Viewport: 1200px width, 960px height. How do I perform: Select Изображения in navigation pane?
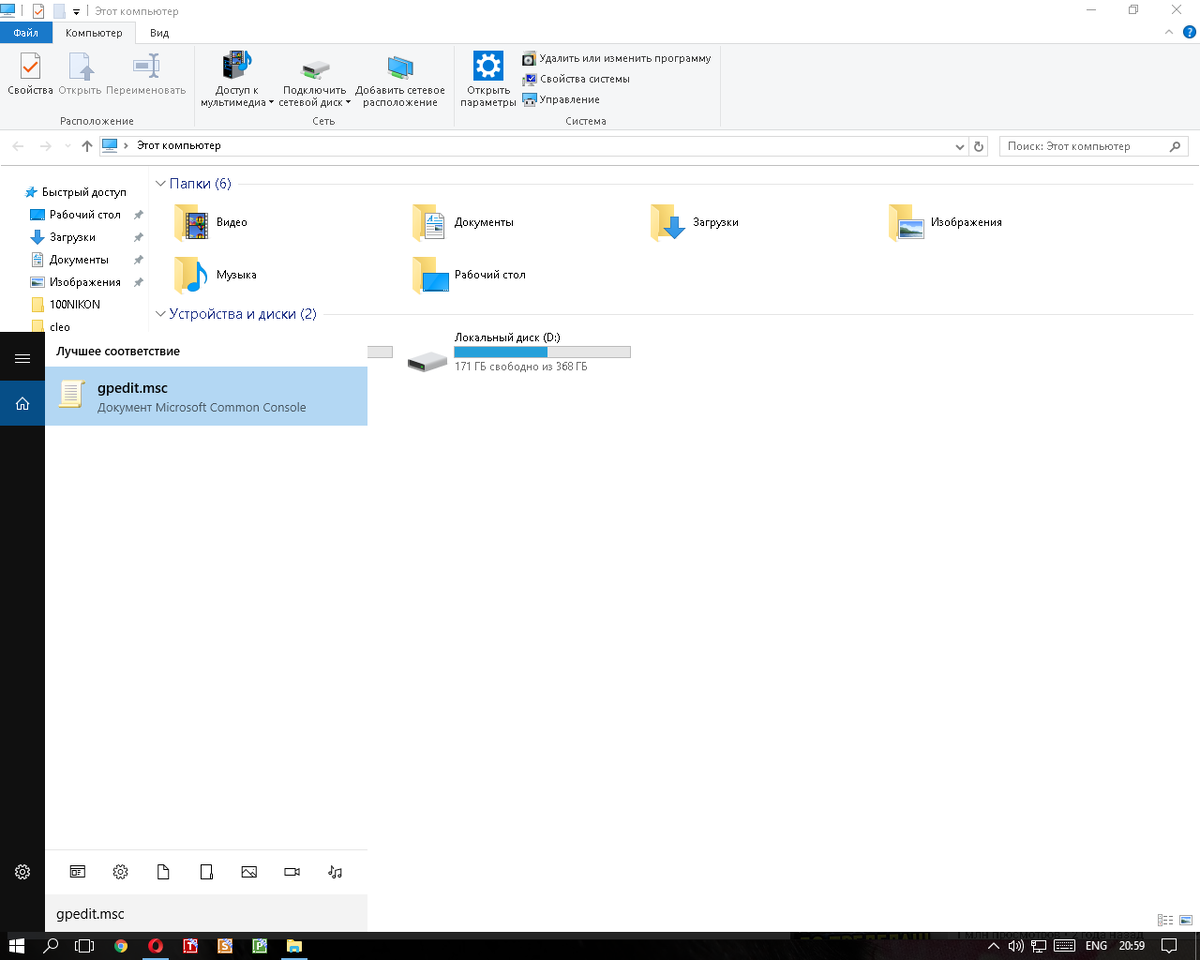[x=75, y=282]
